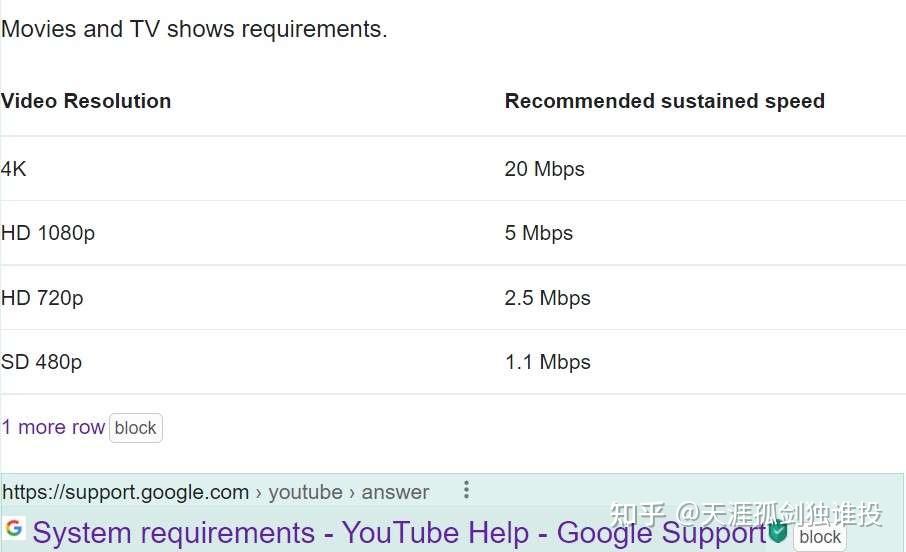Click the 5 Mbps speed cell
Screen dimensions: 906x552
538,233
